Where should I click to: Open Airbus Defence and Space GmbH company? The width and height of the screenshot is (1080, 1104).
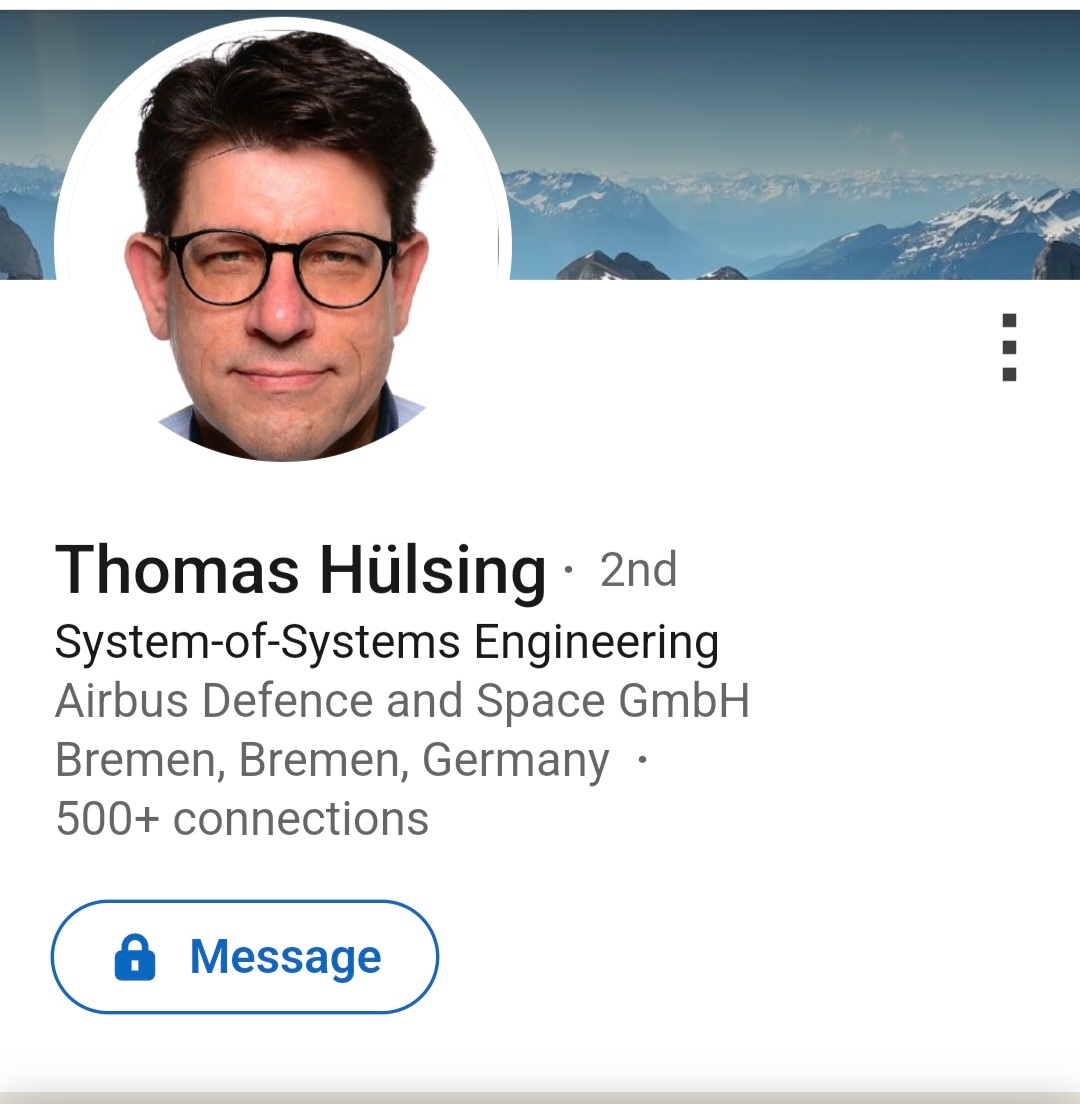(x=402, y=701)
